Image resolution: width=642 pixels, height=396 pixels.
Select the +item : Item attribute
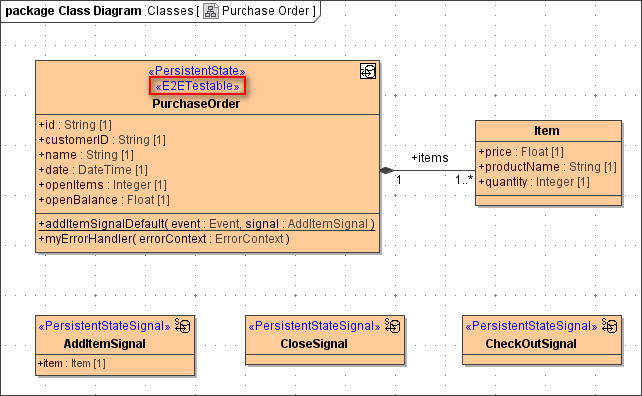pos(72,363)
